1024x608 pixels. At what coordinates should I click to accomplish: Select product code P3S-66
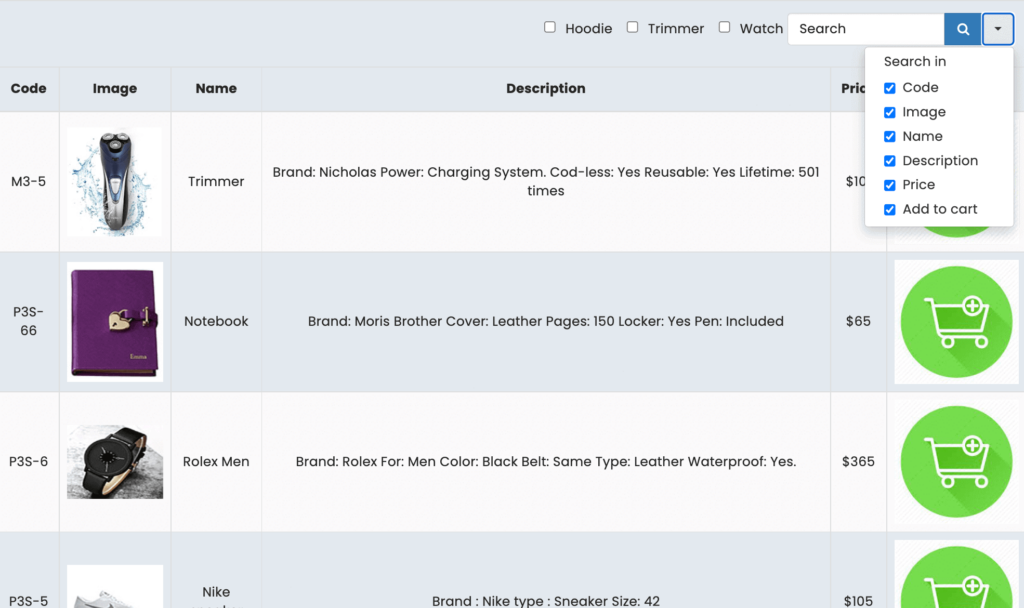(x=29, y=321)
